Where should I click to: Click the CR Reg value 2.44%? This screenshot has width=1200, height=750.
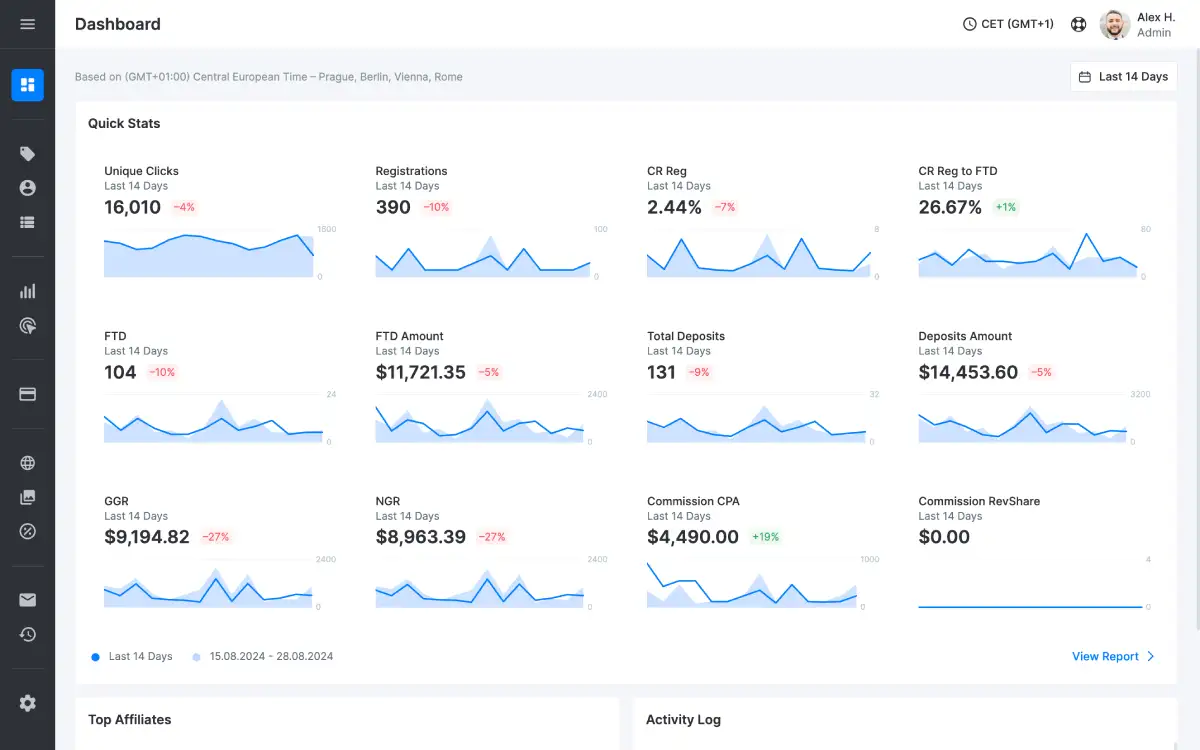point(674,207)
